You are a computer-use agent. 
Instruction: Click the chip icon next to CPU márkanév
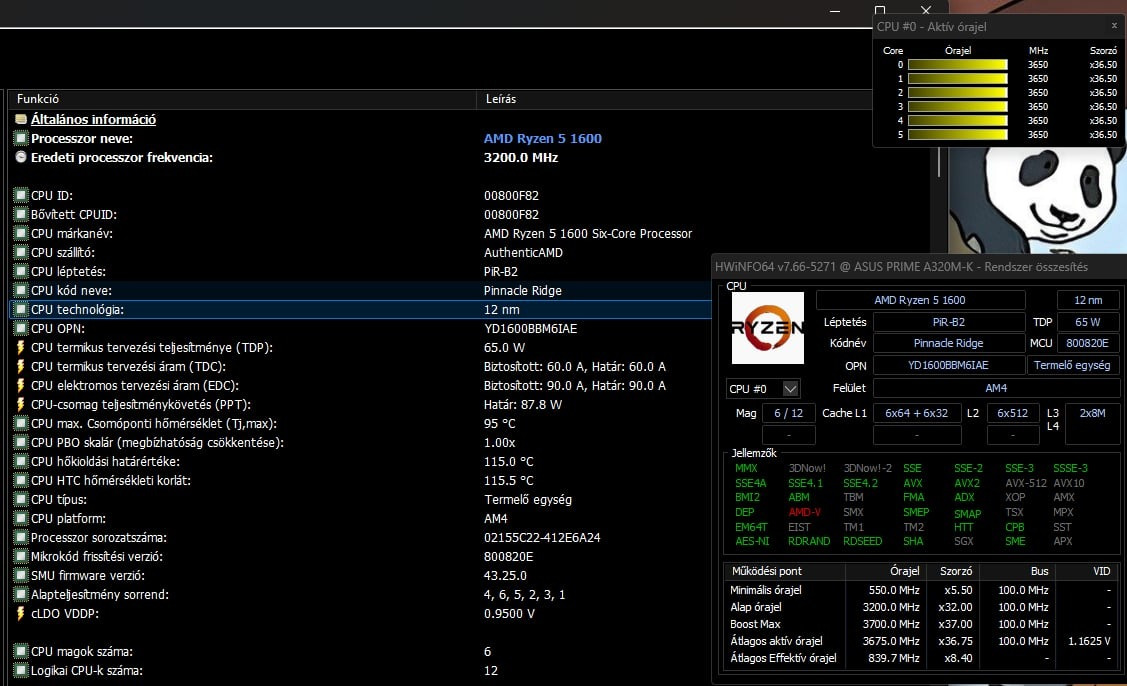click(x=21, y=233)
